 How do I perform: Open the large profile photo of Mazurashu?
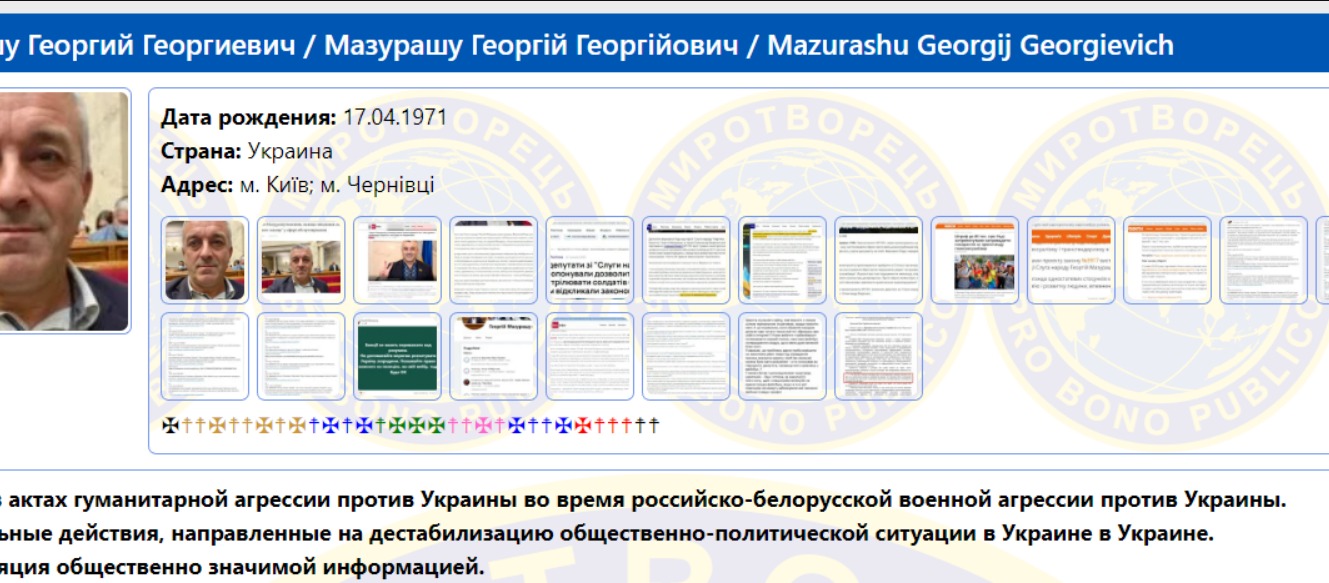pos(62,211)
